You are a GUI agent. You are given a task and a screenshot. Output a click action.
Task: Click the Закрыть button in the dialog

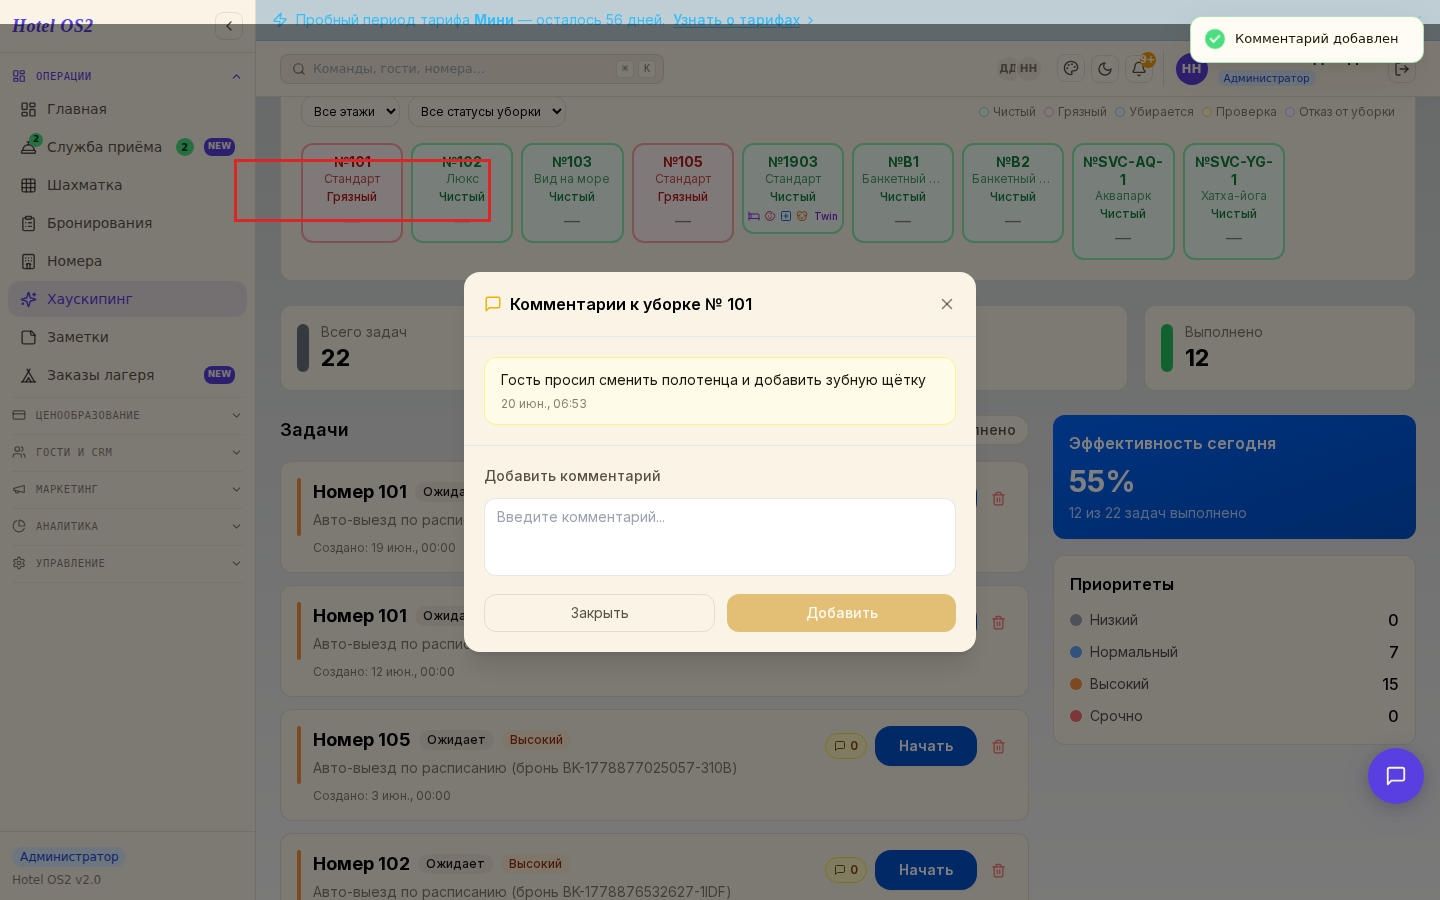pos(599,613)
